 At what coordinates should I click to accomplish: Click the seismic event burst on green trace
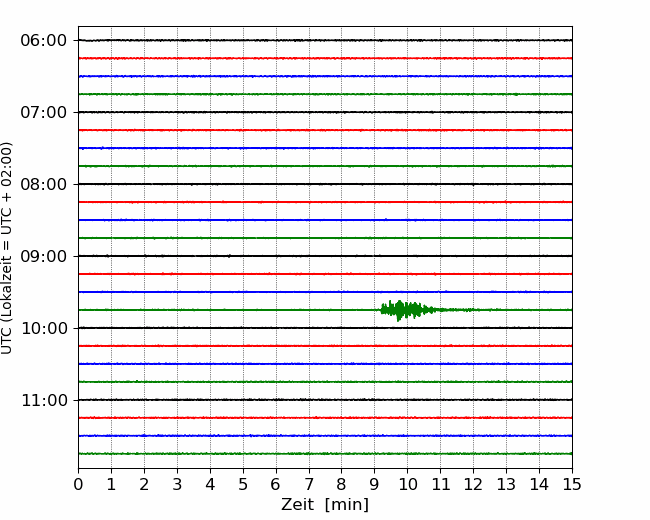412,310
